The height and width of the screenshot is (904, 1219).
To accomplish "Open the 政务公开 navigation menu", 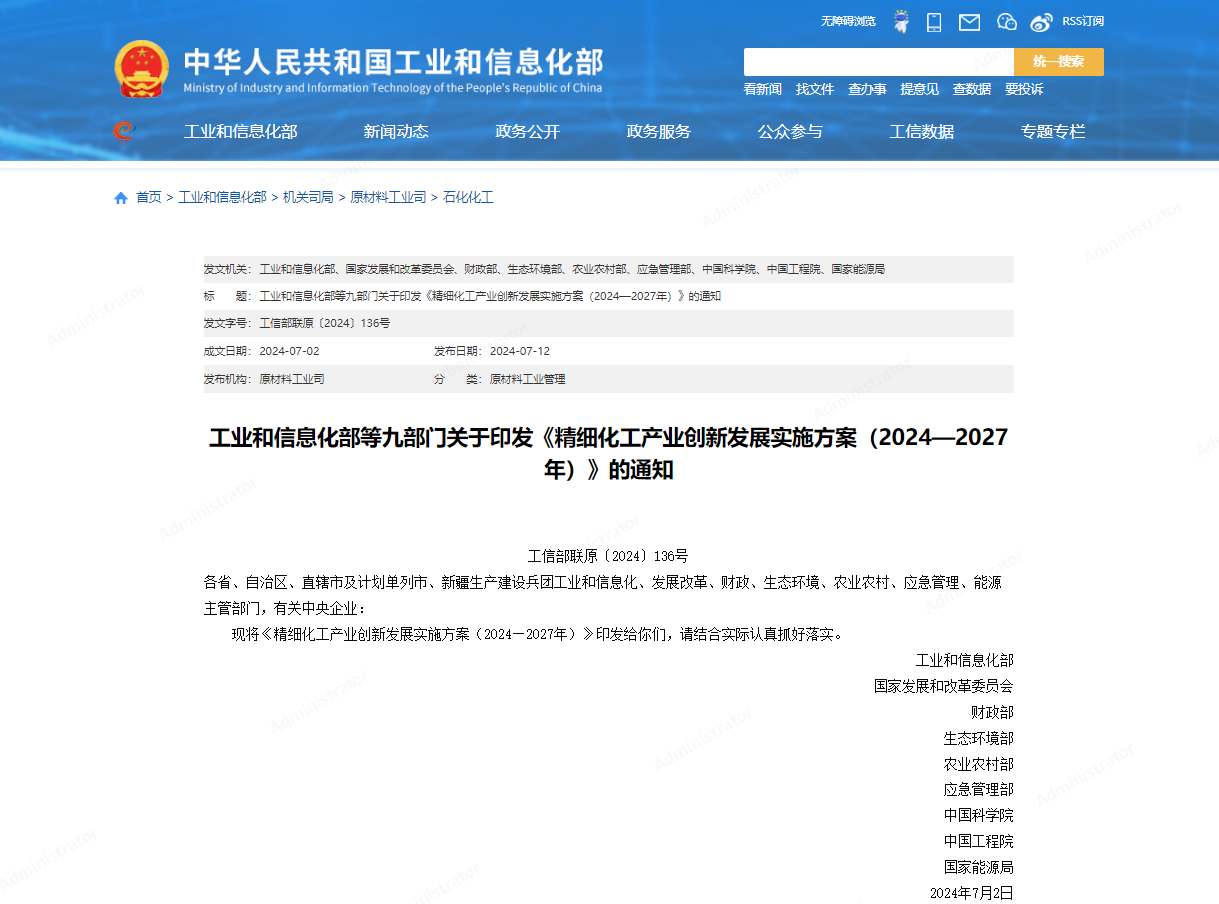I will tap(527, 131).
